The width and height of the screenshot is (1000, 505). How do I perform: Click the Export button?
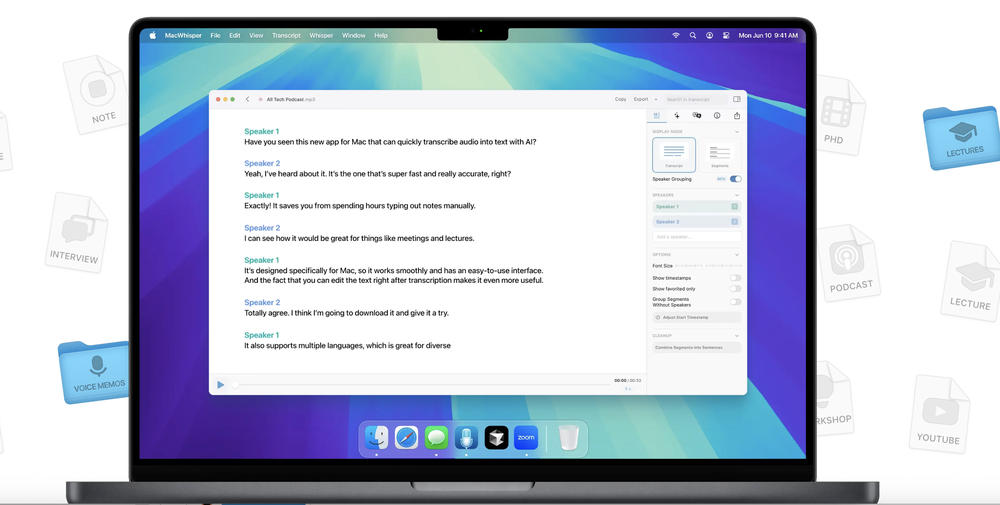click(641, 99)
